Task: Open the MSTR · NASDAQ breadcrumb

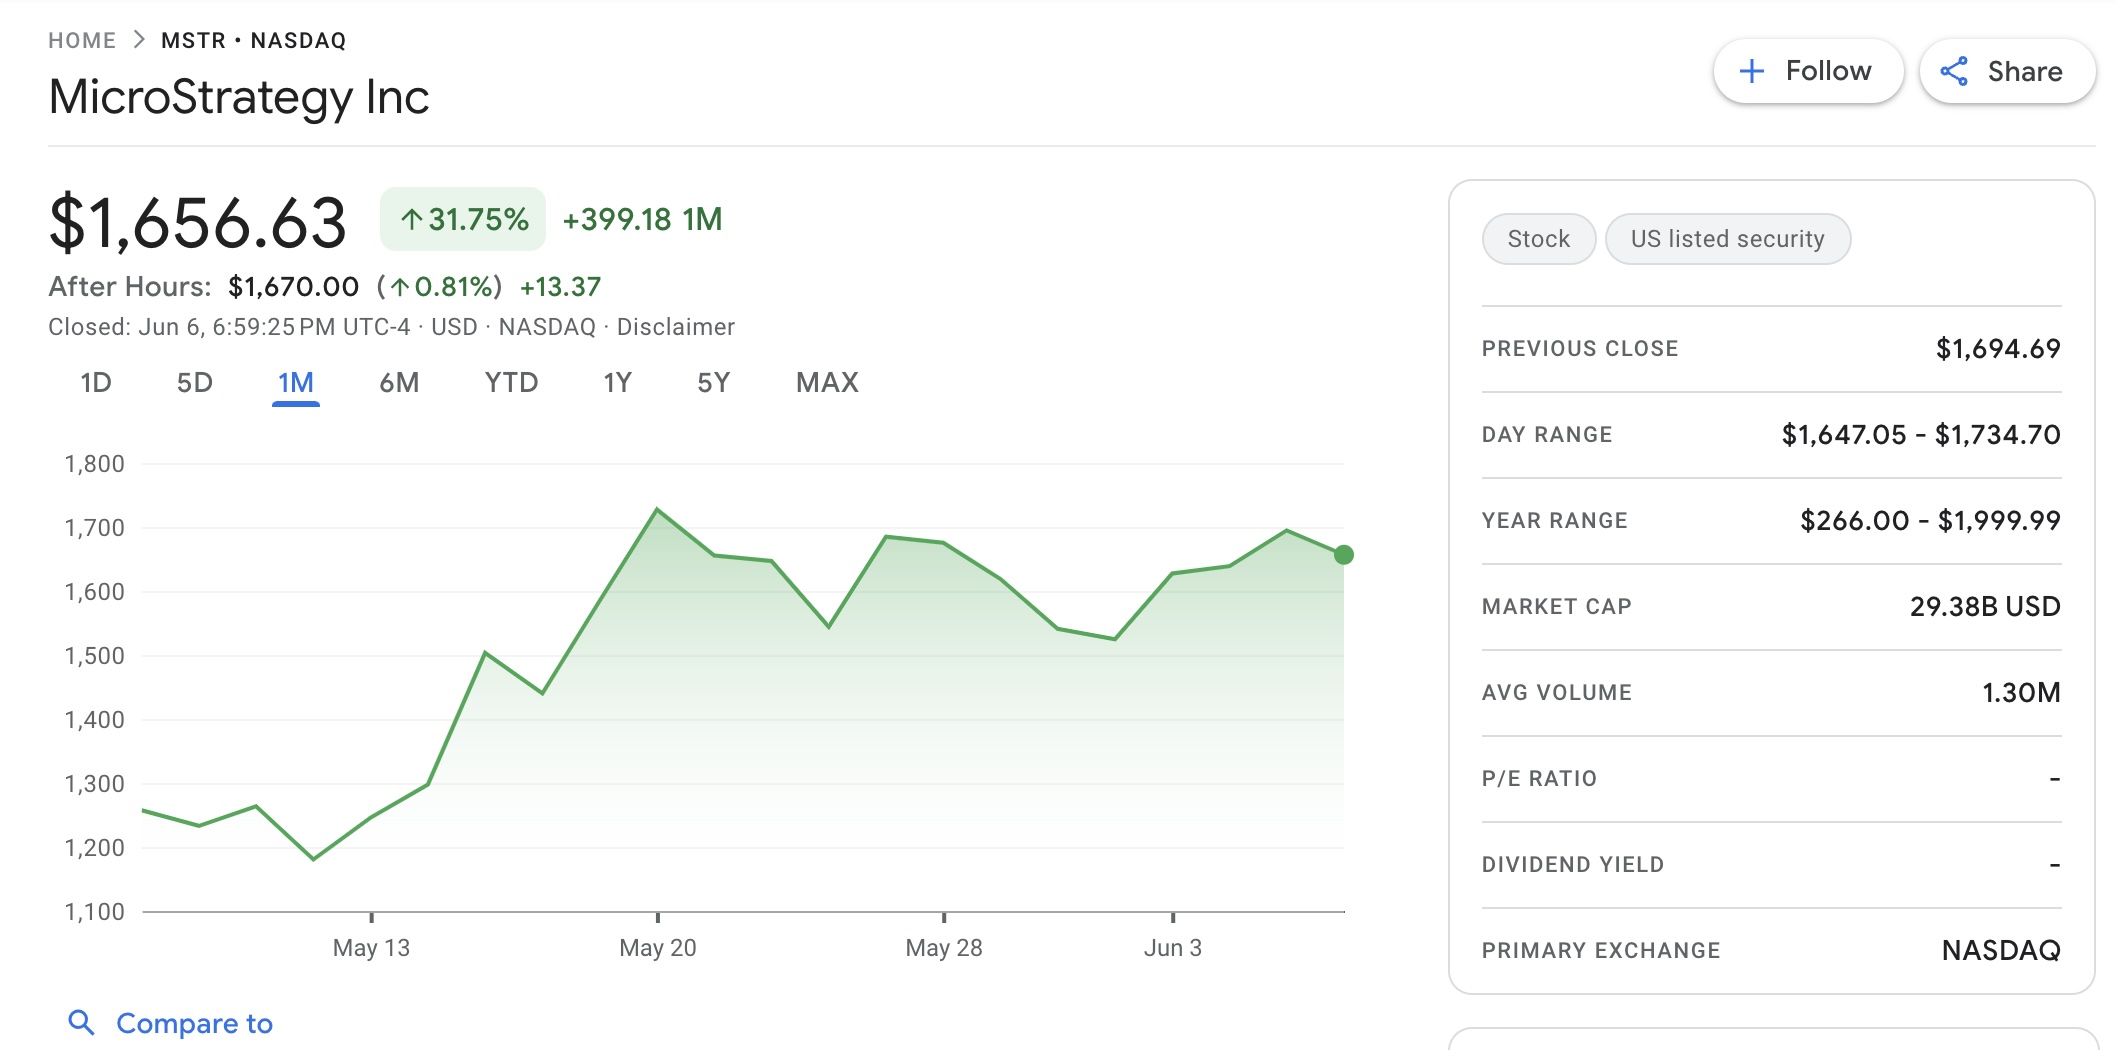Action: click(254, 40)
